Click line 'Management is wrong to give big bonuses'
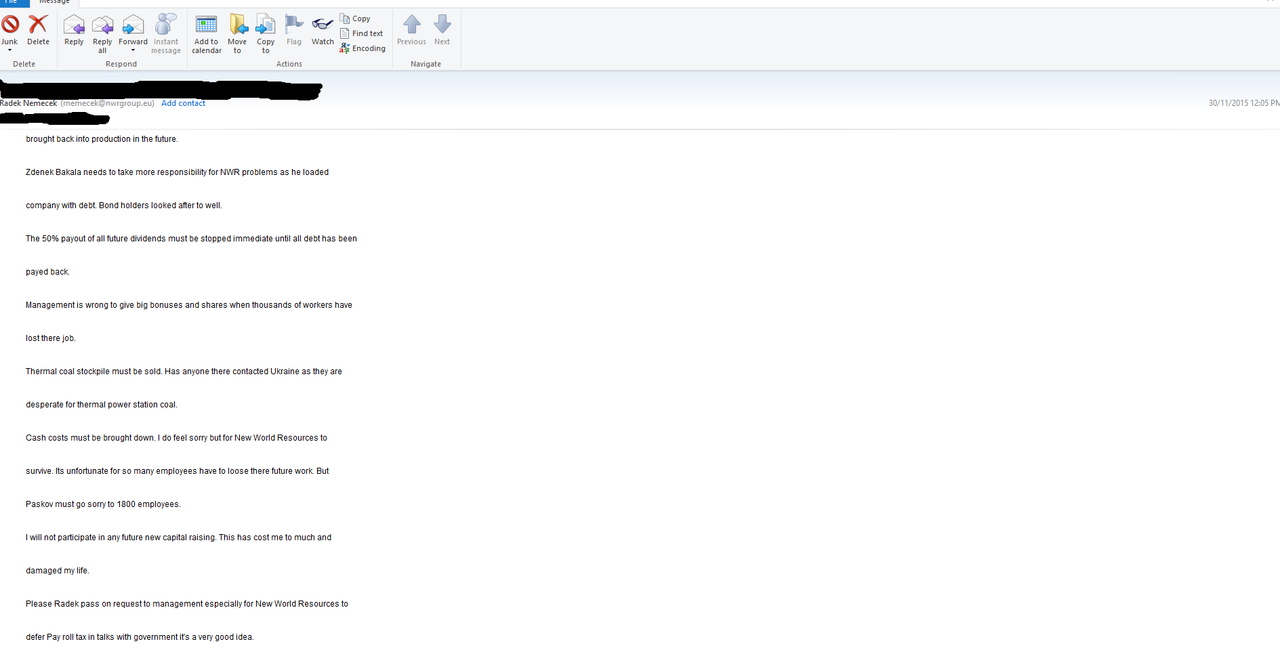Screen dimensions: 1280x661 [x=189, y=305]
